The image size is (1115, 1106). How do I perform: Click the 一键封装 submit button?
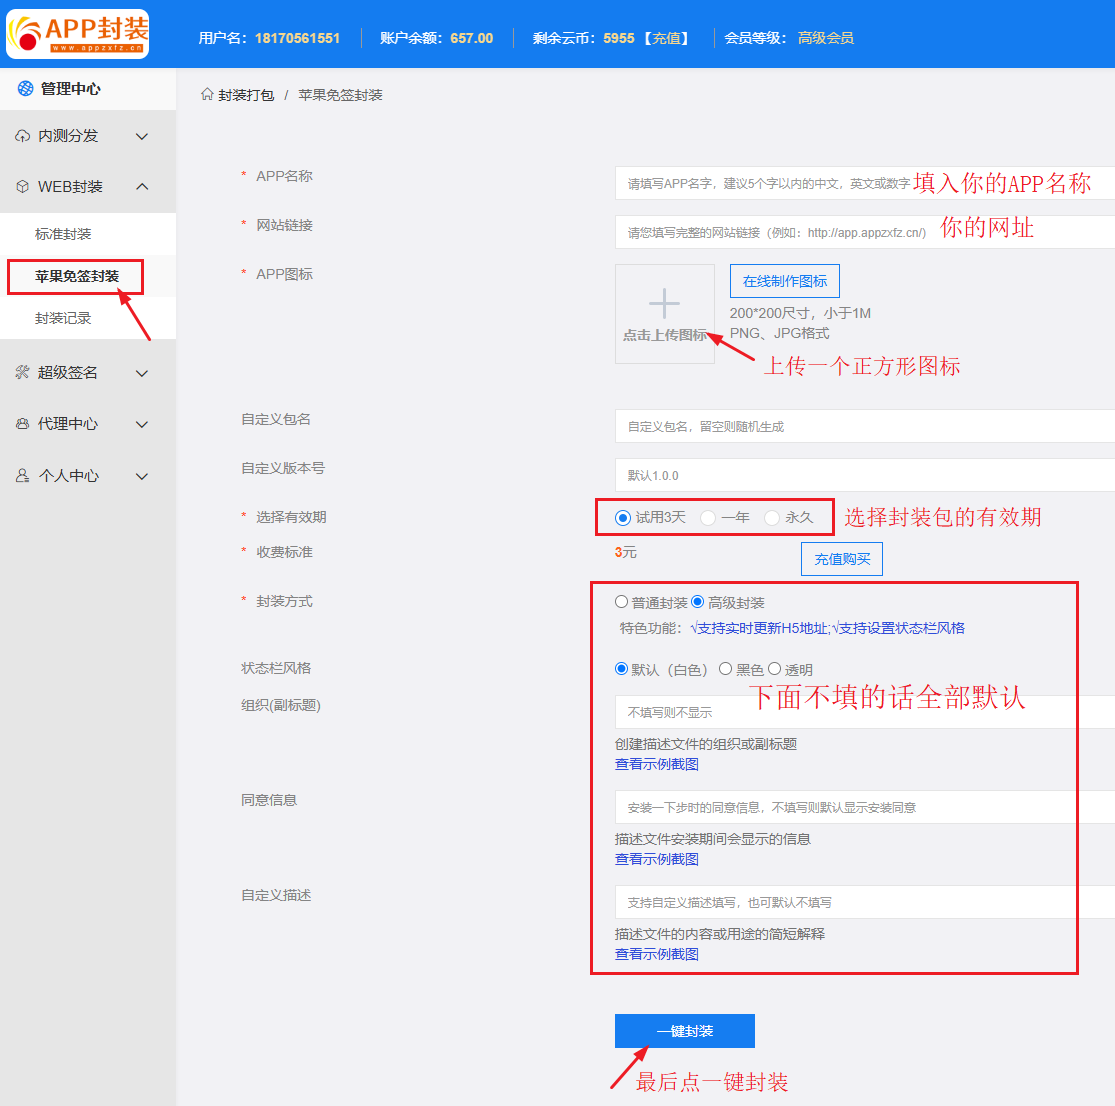(684, 1031)
